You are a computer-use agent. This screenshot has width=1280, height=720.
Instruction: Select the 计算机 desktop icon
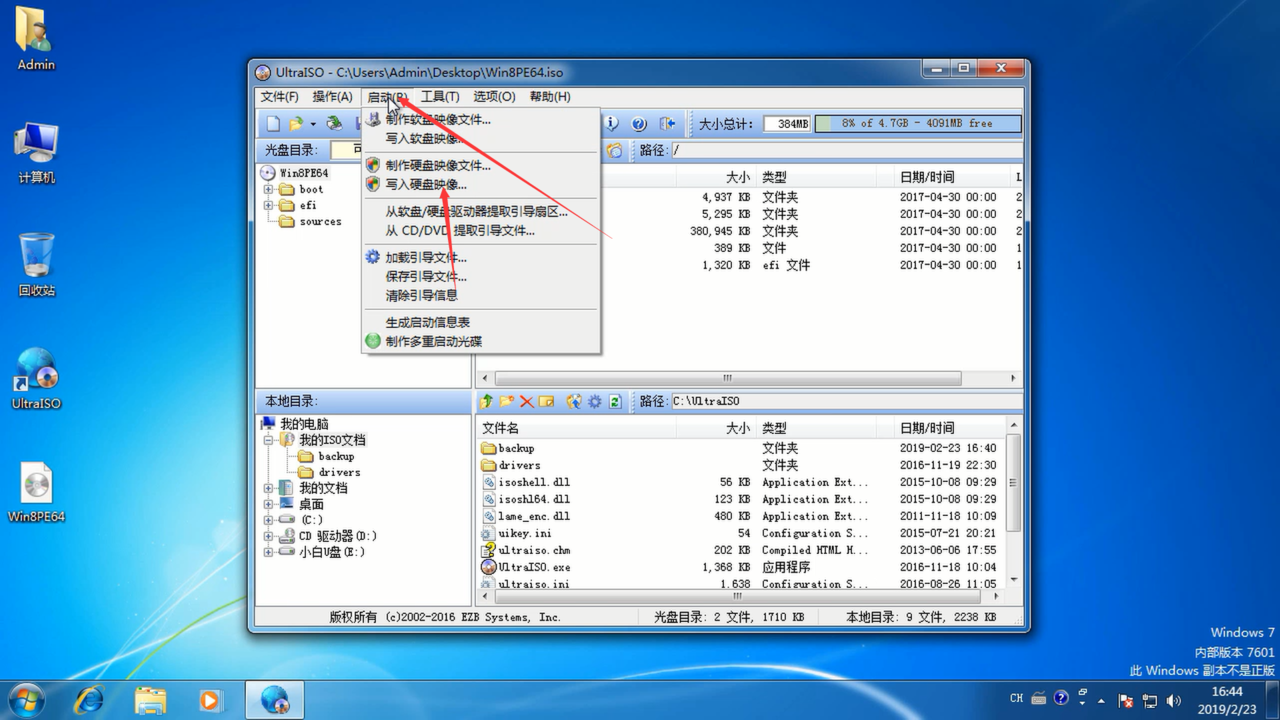click(36, 152)
